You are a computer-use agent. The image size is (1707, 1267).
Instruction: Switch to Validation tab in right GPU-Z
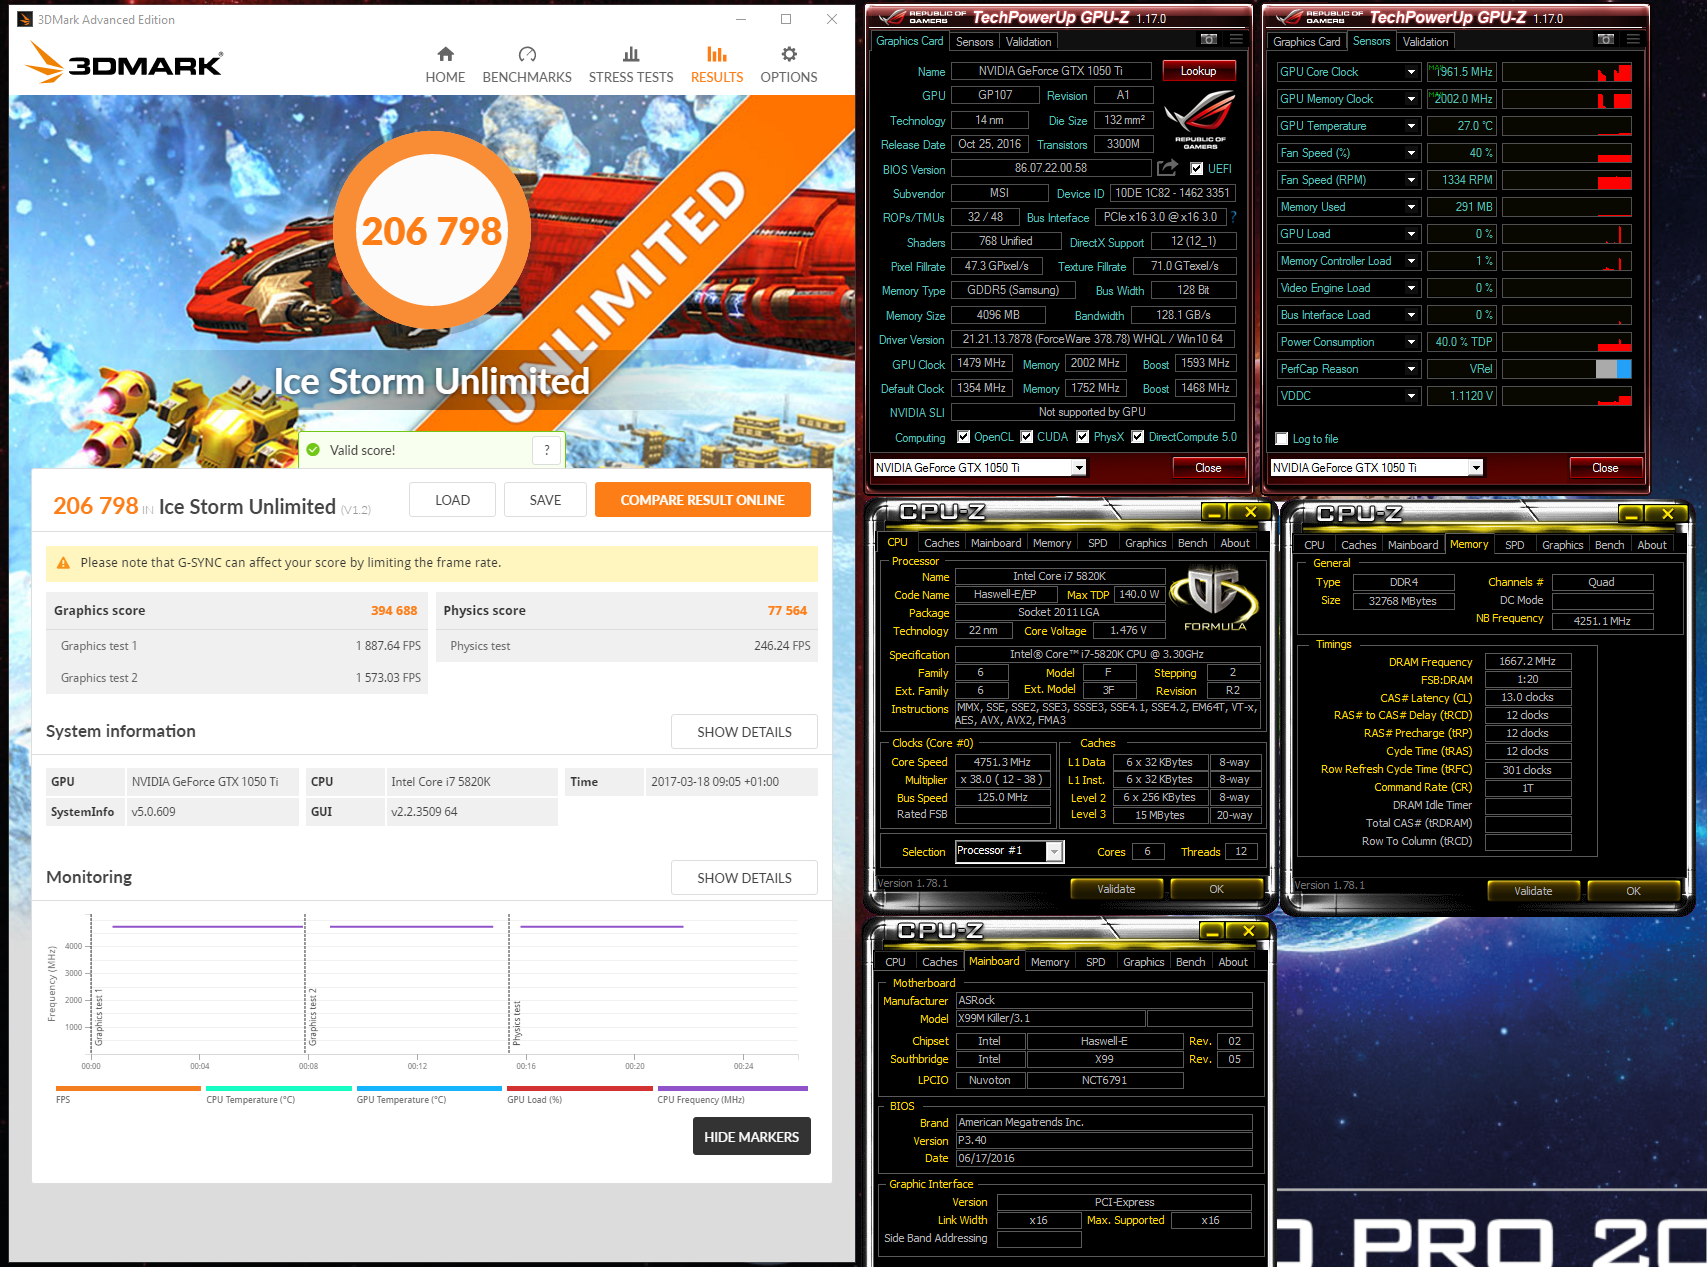[1425, 42]
